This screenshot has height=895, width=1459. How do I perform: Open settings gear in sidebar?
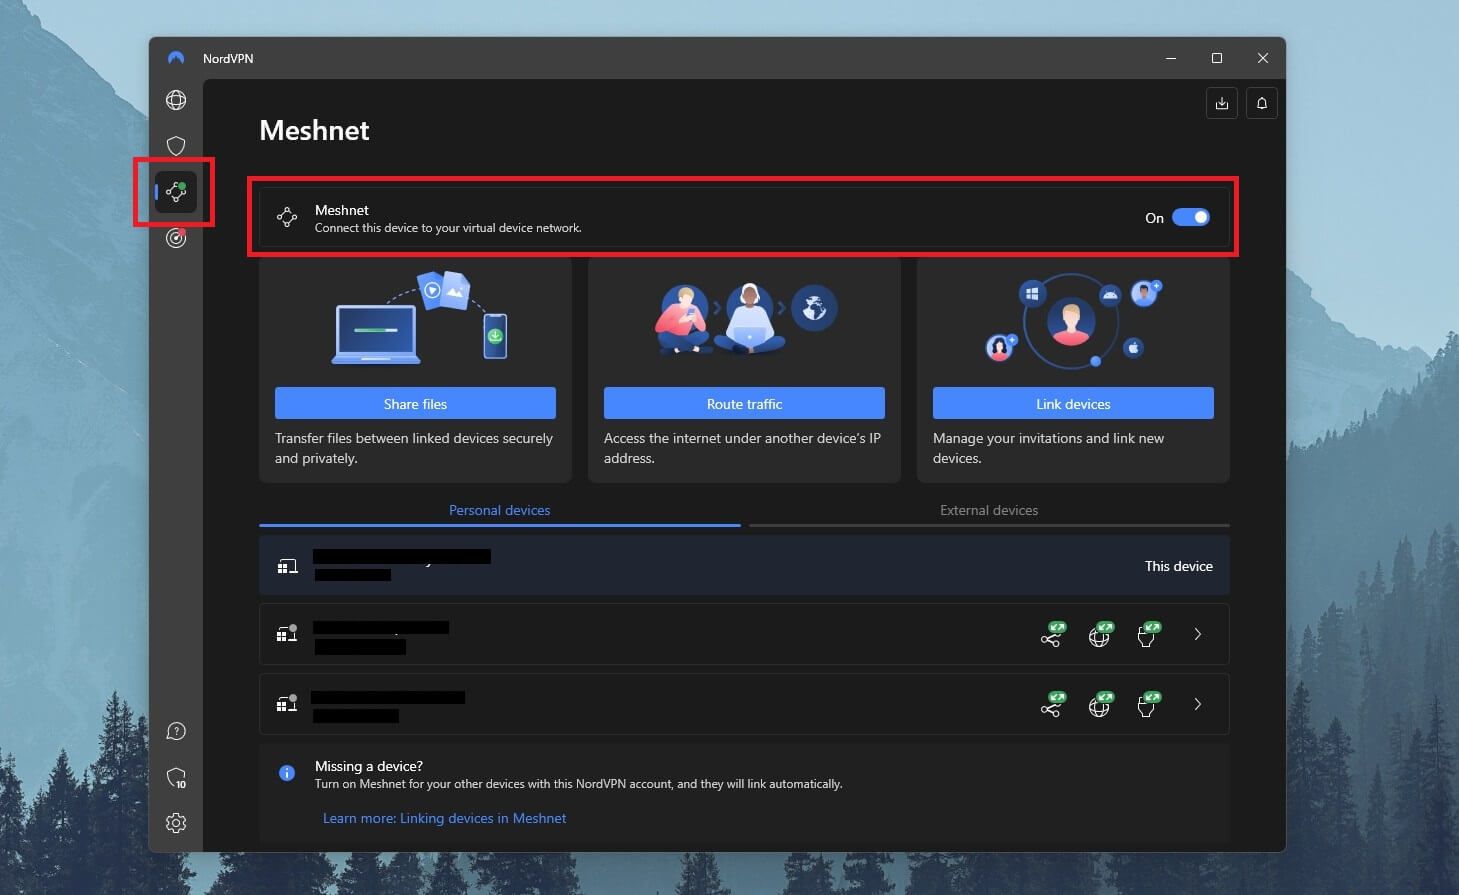point(176,823)
